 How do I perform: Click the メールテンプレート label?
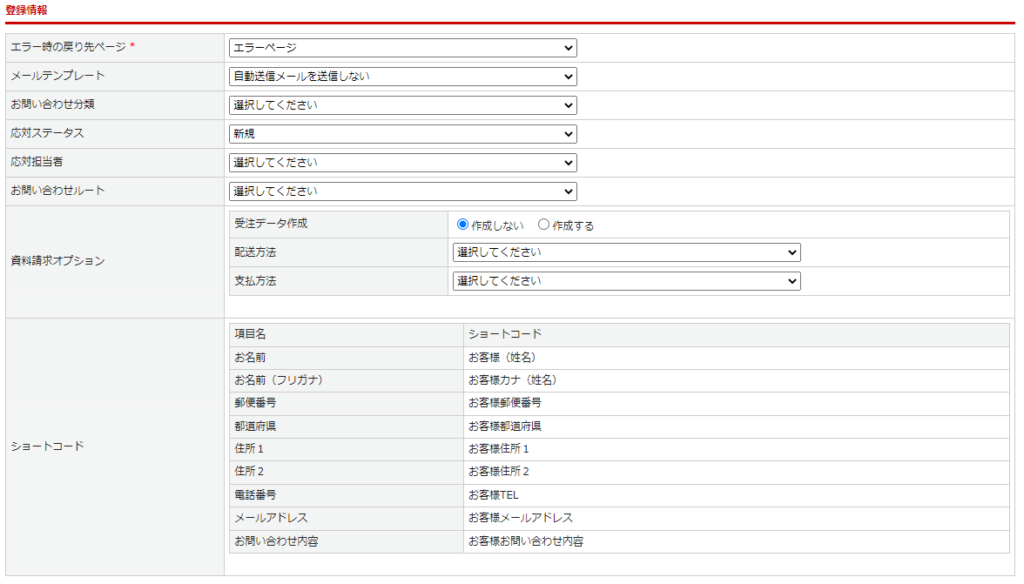click(57, 76)
